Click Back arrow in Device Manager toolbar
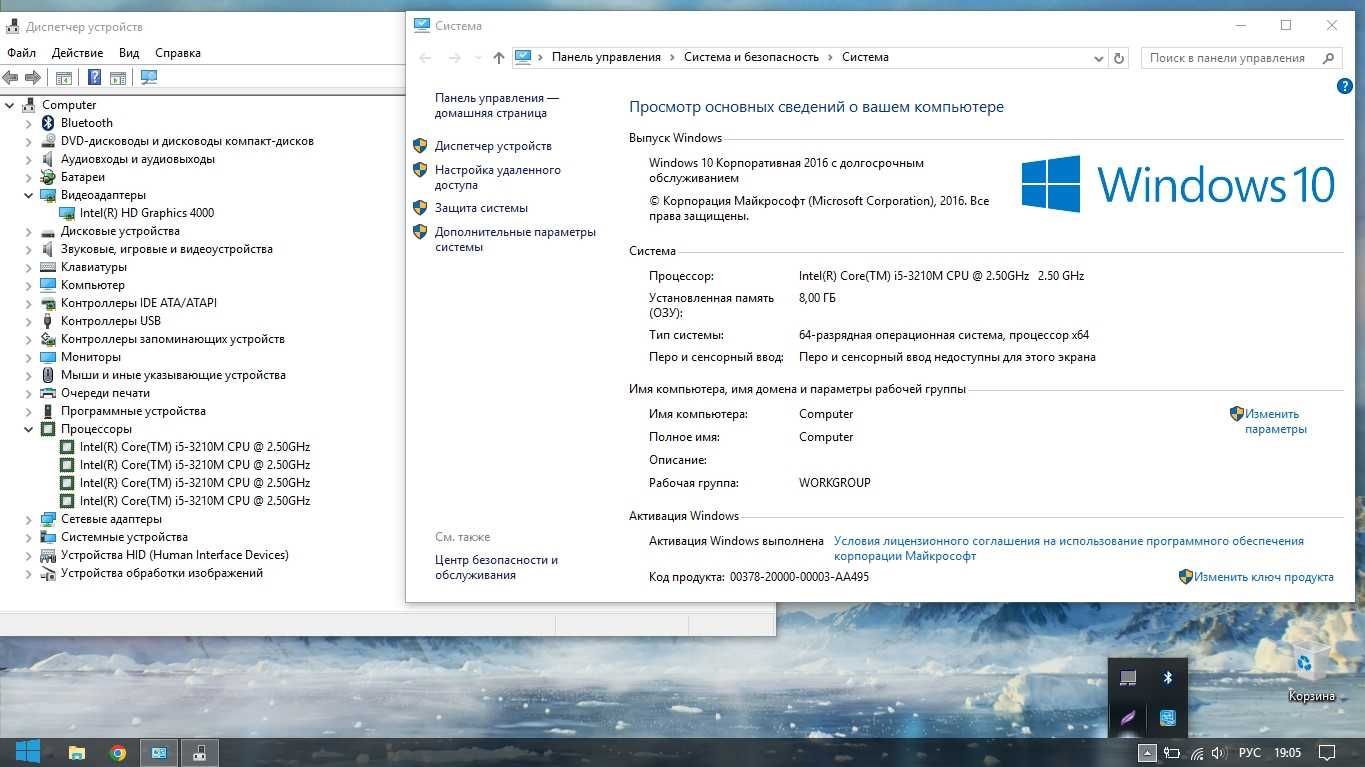Viewport: 1365px width, 767px height. (10, 78)
